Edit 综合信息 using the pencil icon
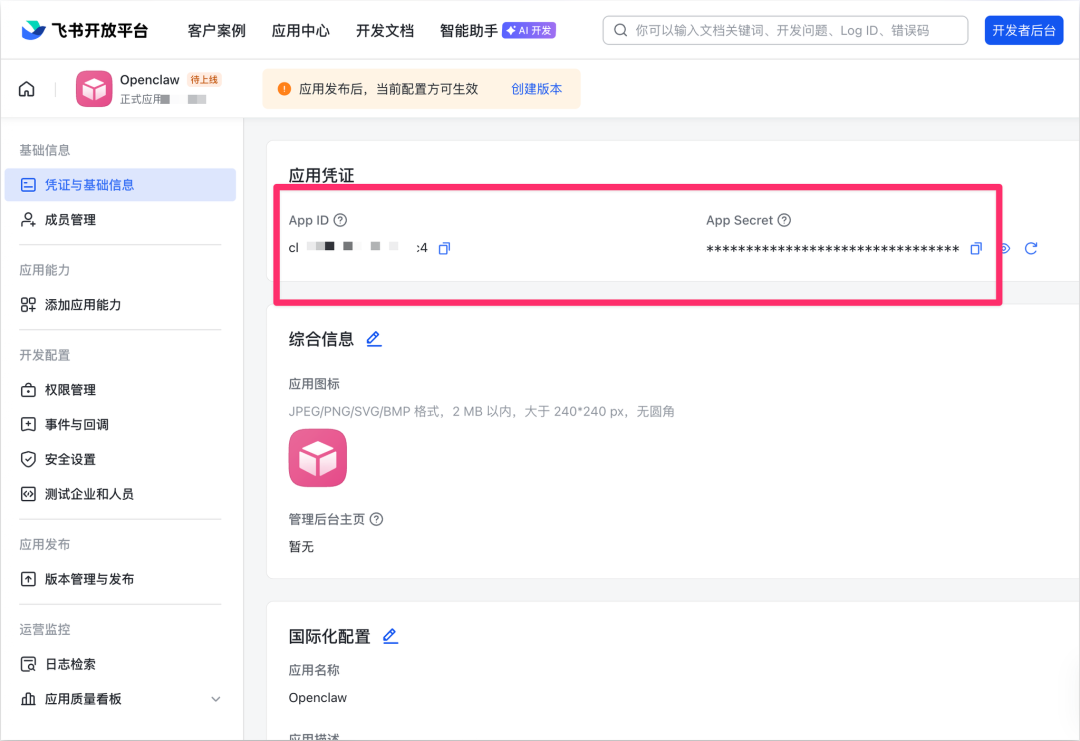 pos(374,338)
